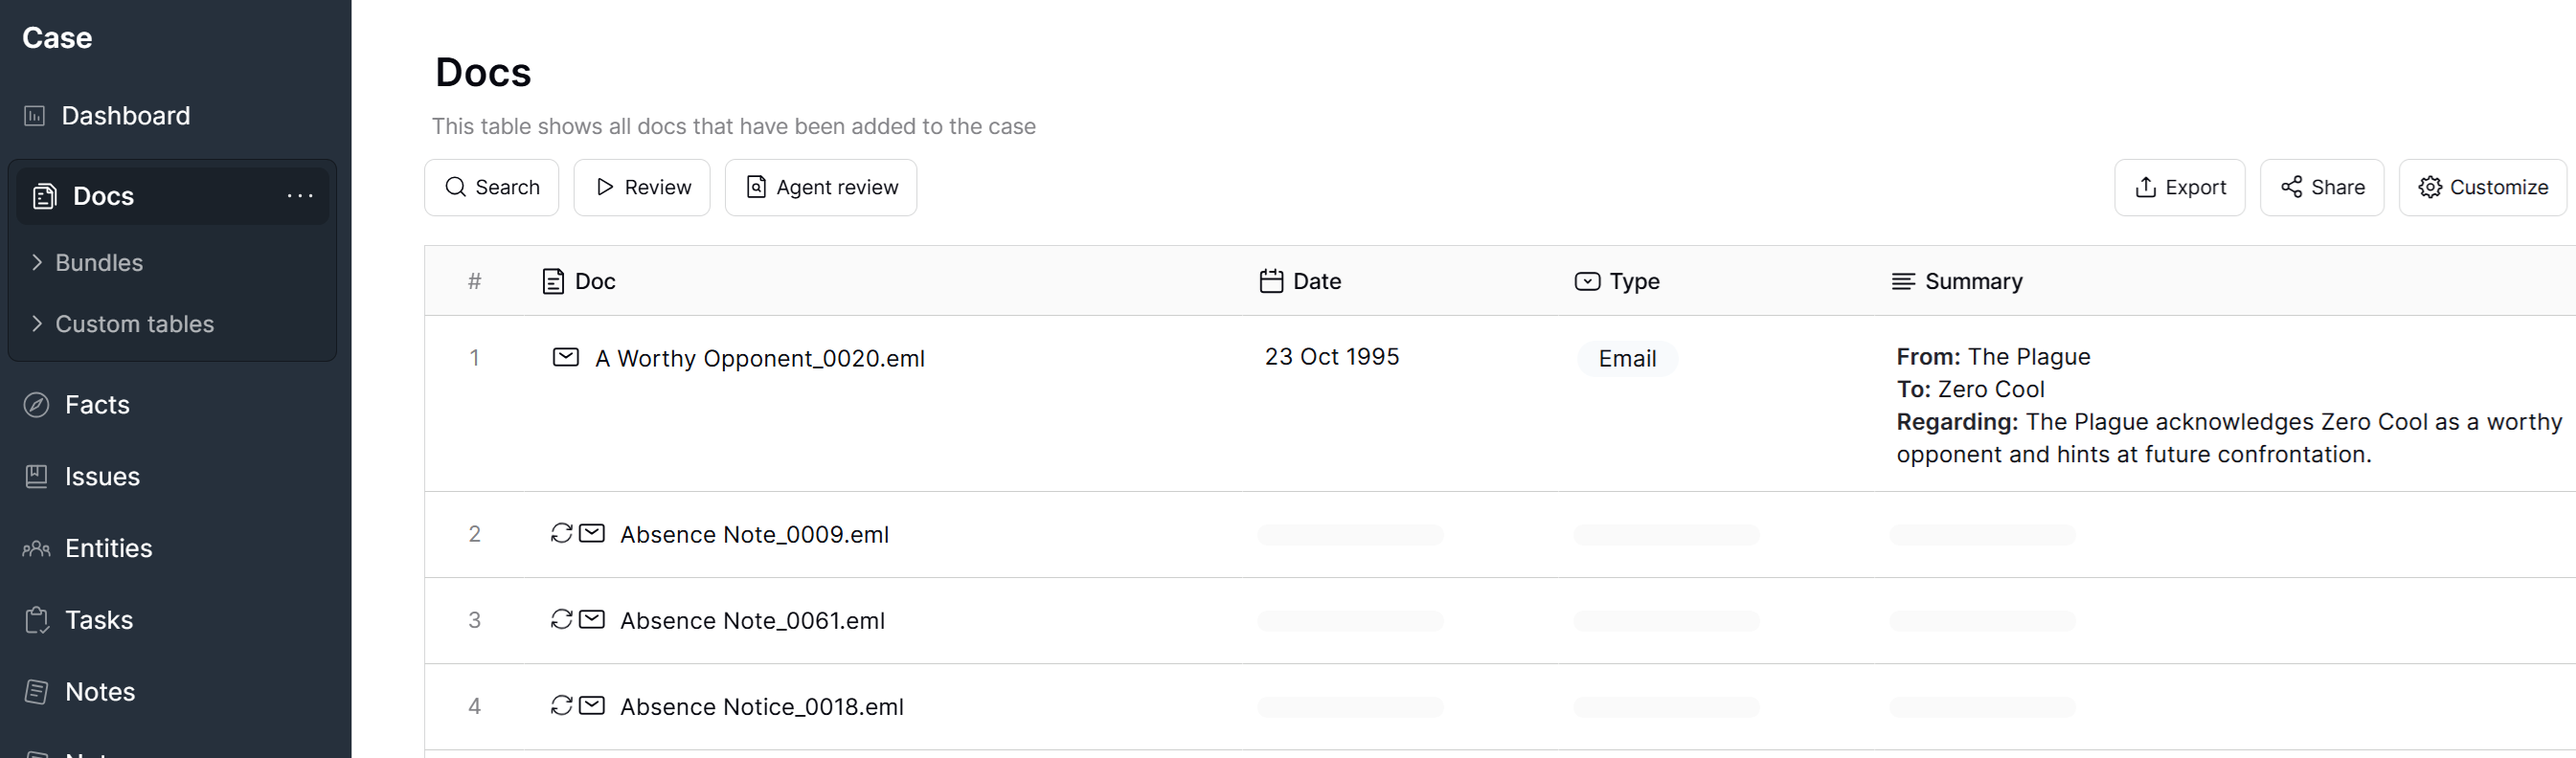Image resolution: width=2576 pixels, height=758 pixels.
Task: Open Facts from the sidebar
Action: point(97,405)
